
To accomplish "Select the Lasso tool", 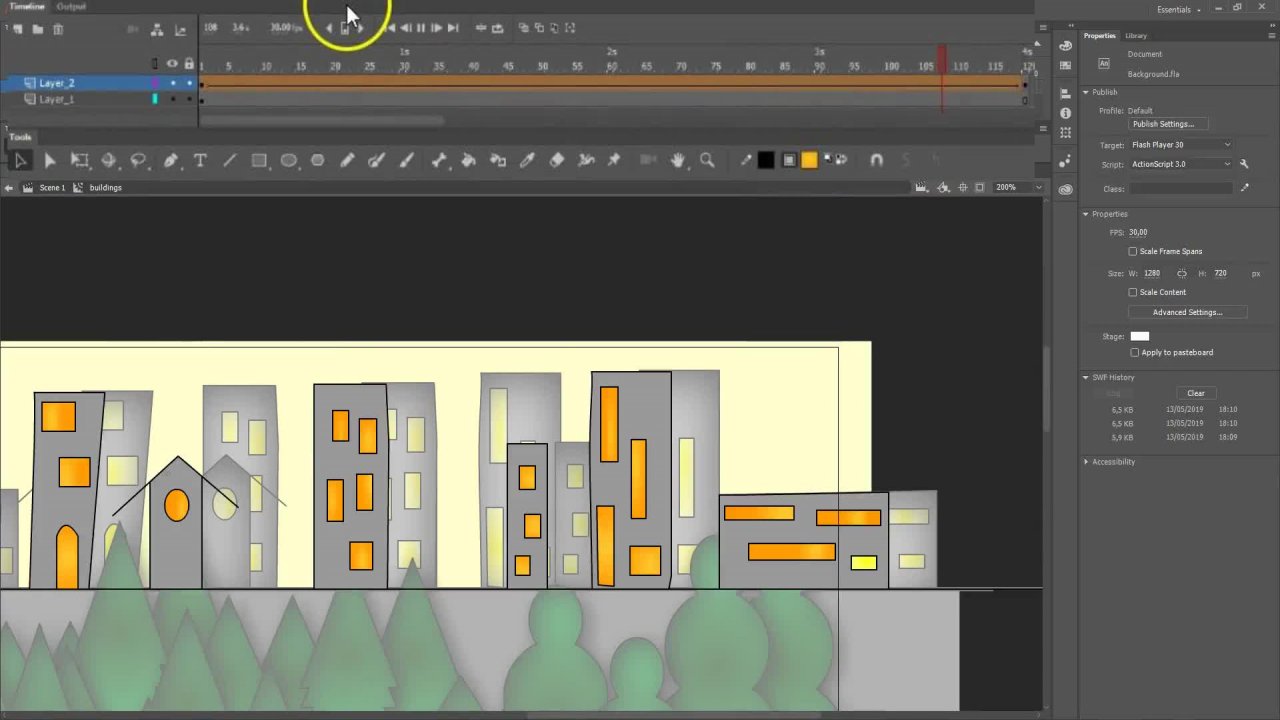I will [139, 160].
